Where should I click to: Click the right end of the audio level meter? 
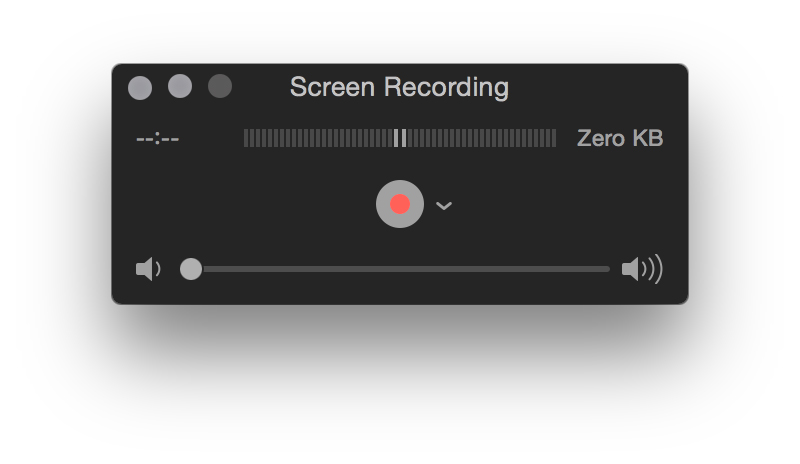point(553,138)
